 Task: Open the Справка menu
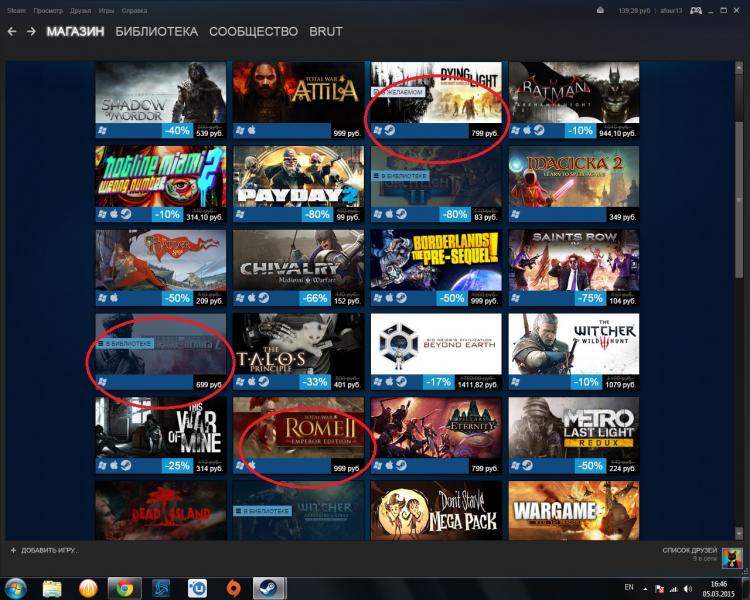134,11
